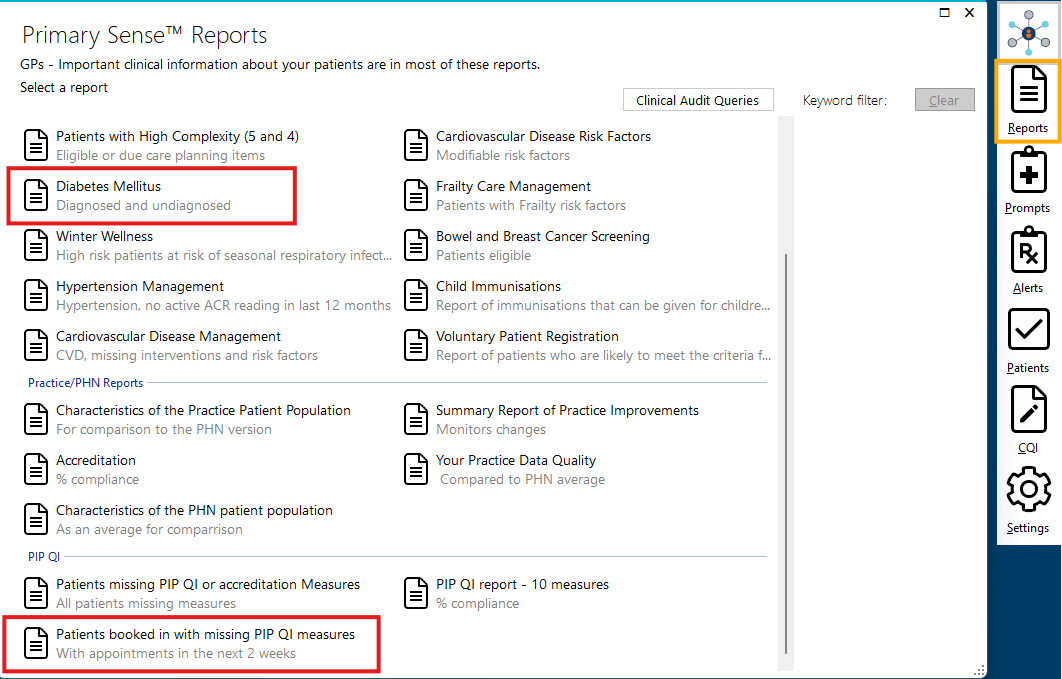Open the Diabetes Mellitus report title
This screenshot has height=679, width=1062.
pos(108,186)
